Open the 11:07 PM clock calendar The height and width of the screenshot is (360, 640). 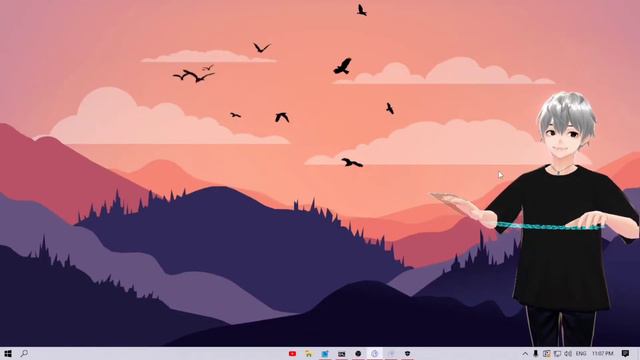(602, 353)
